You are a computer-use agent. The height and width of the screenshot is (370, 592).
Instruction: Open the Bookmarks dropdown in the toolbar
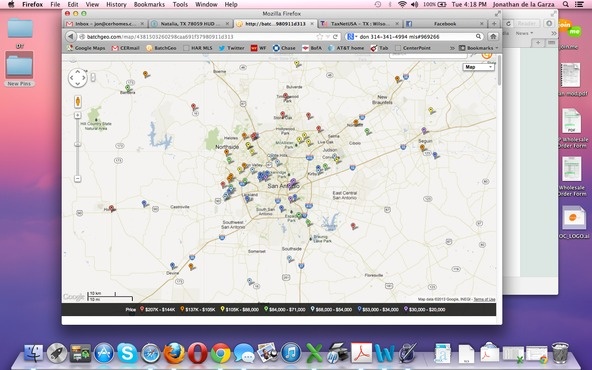pos(478,48)
